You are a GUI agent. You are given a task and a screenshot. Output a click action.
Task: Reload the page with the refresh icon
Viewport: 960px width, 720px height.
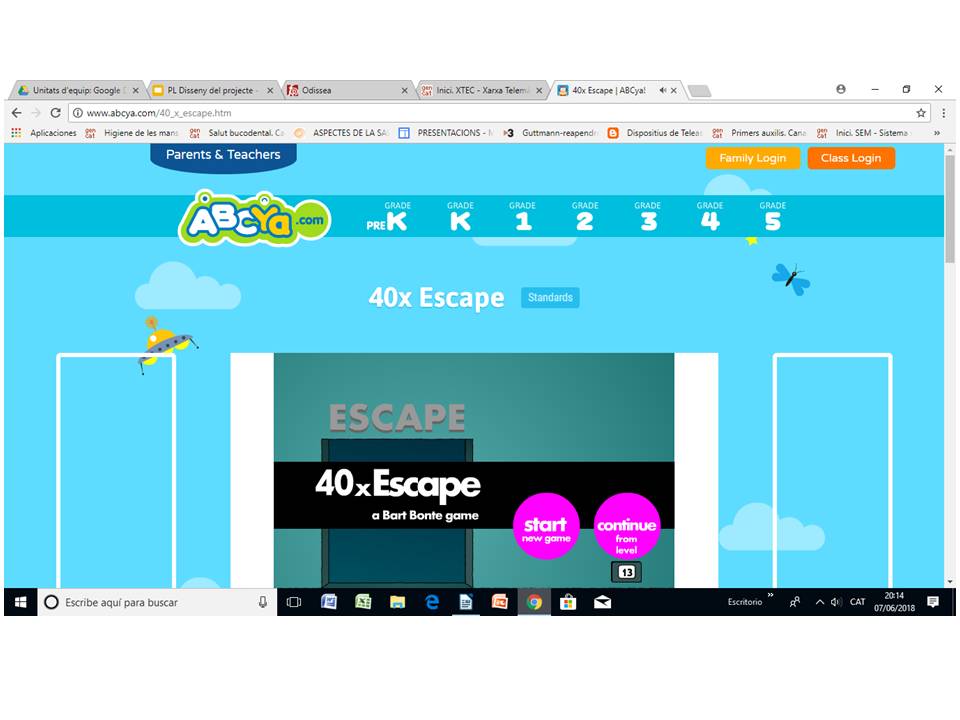(55, 113)
